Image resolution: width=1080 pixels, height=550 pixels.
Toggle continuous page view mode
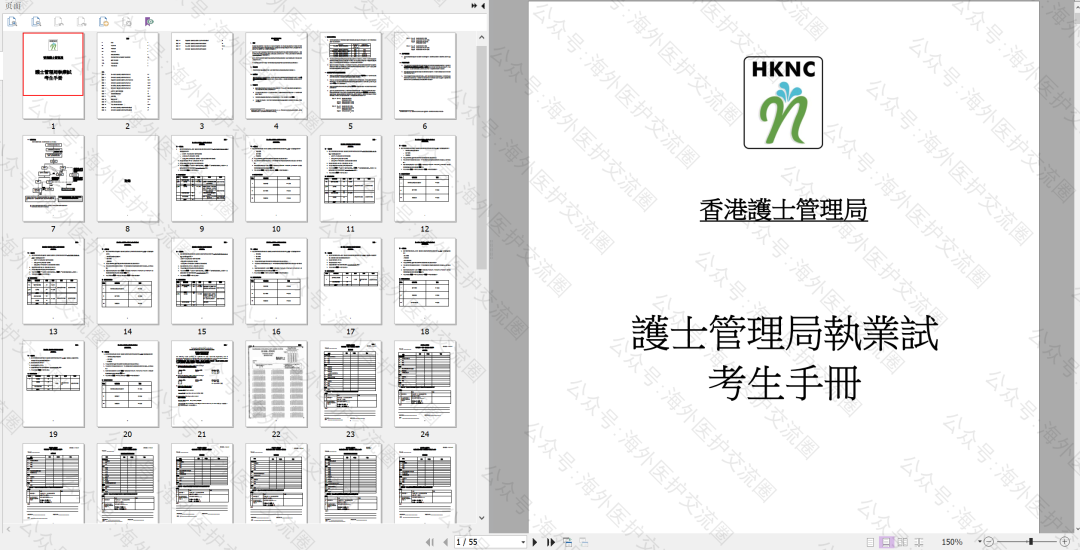click(x=885, y=542)
